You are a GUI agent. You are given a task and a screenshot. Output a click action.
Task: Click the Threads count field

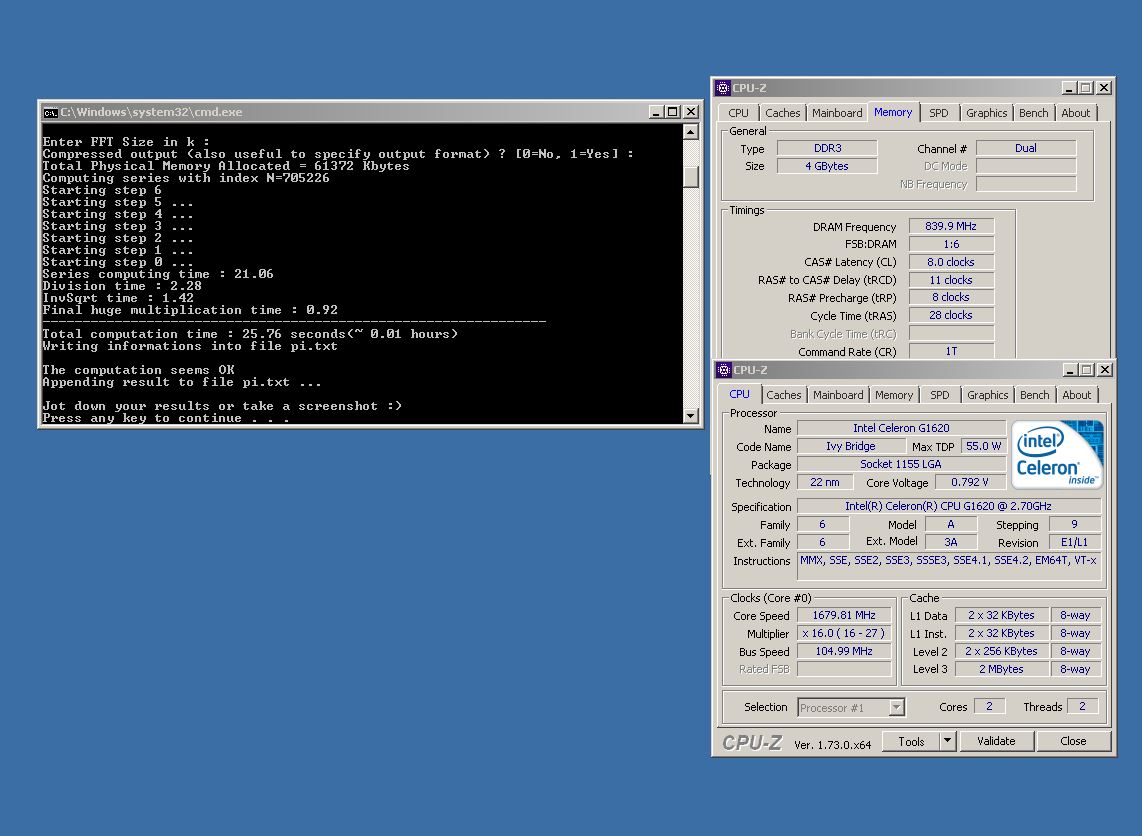coord(1082,706)
